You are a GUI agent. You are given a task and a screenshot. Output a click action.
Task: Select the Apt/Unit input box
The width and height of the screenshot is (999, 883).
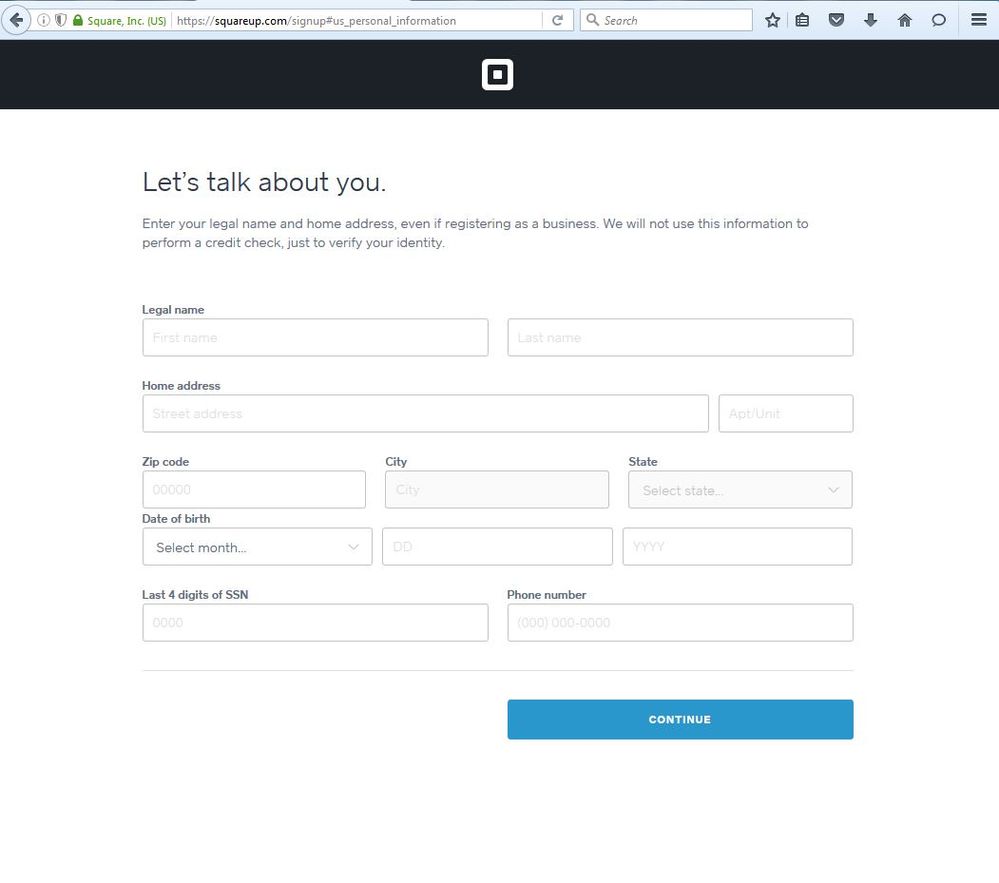point(785,414)
